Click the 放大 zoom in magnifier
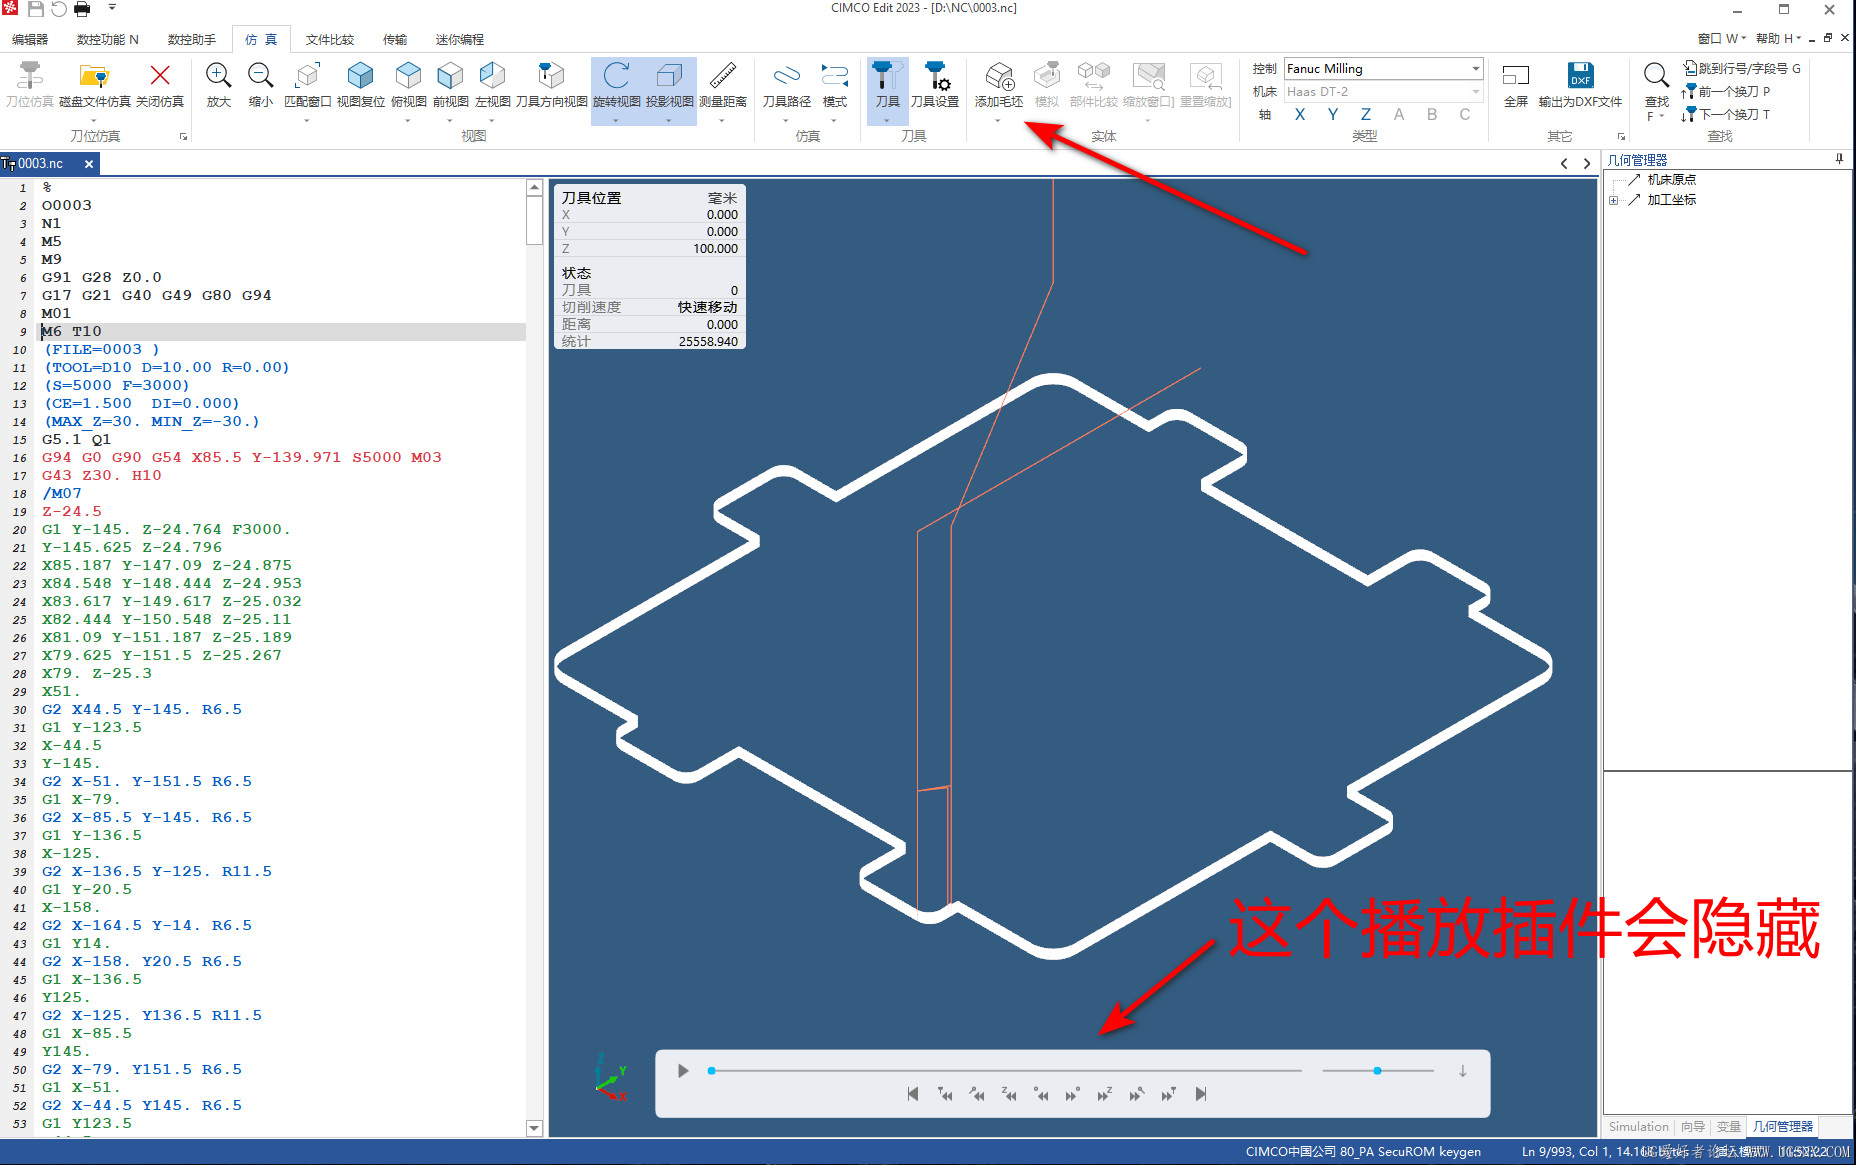Image resolution: width=1856 pixels, height=1165 pixels. (218, 76)
